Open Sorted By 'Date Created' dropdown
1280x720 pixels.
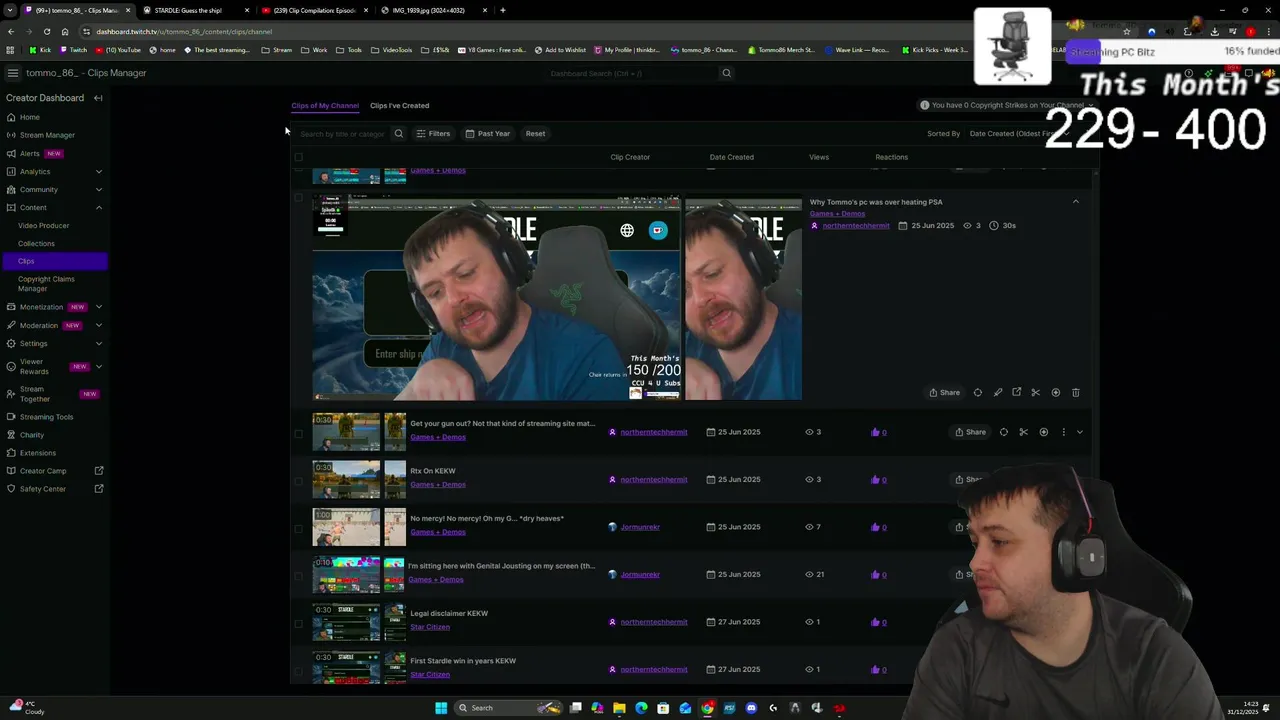[x=1018, y=133]
